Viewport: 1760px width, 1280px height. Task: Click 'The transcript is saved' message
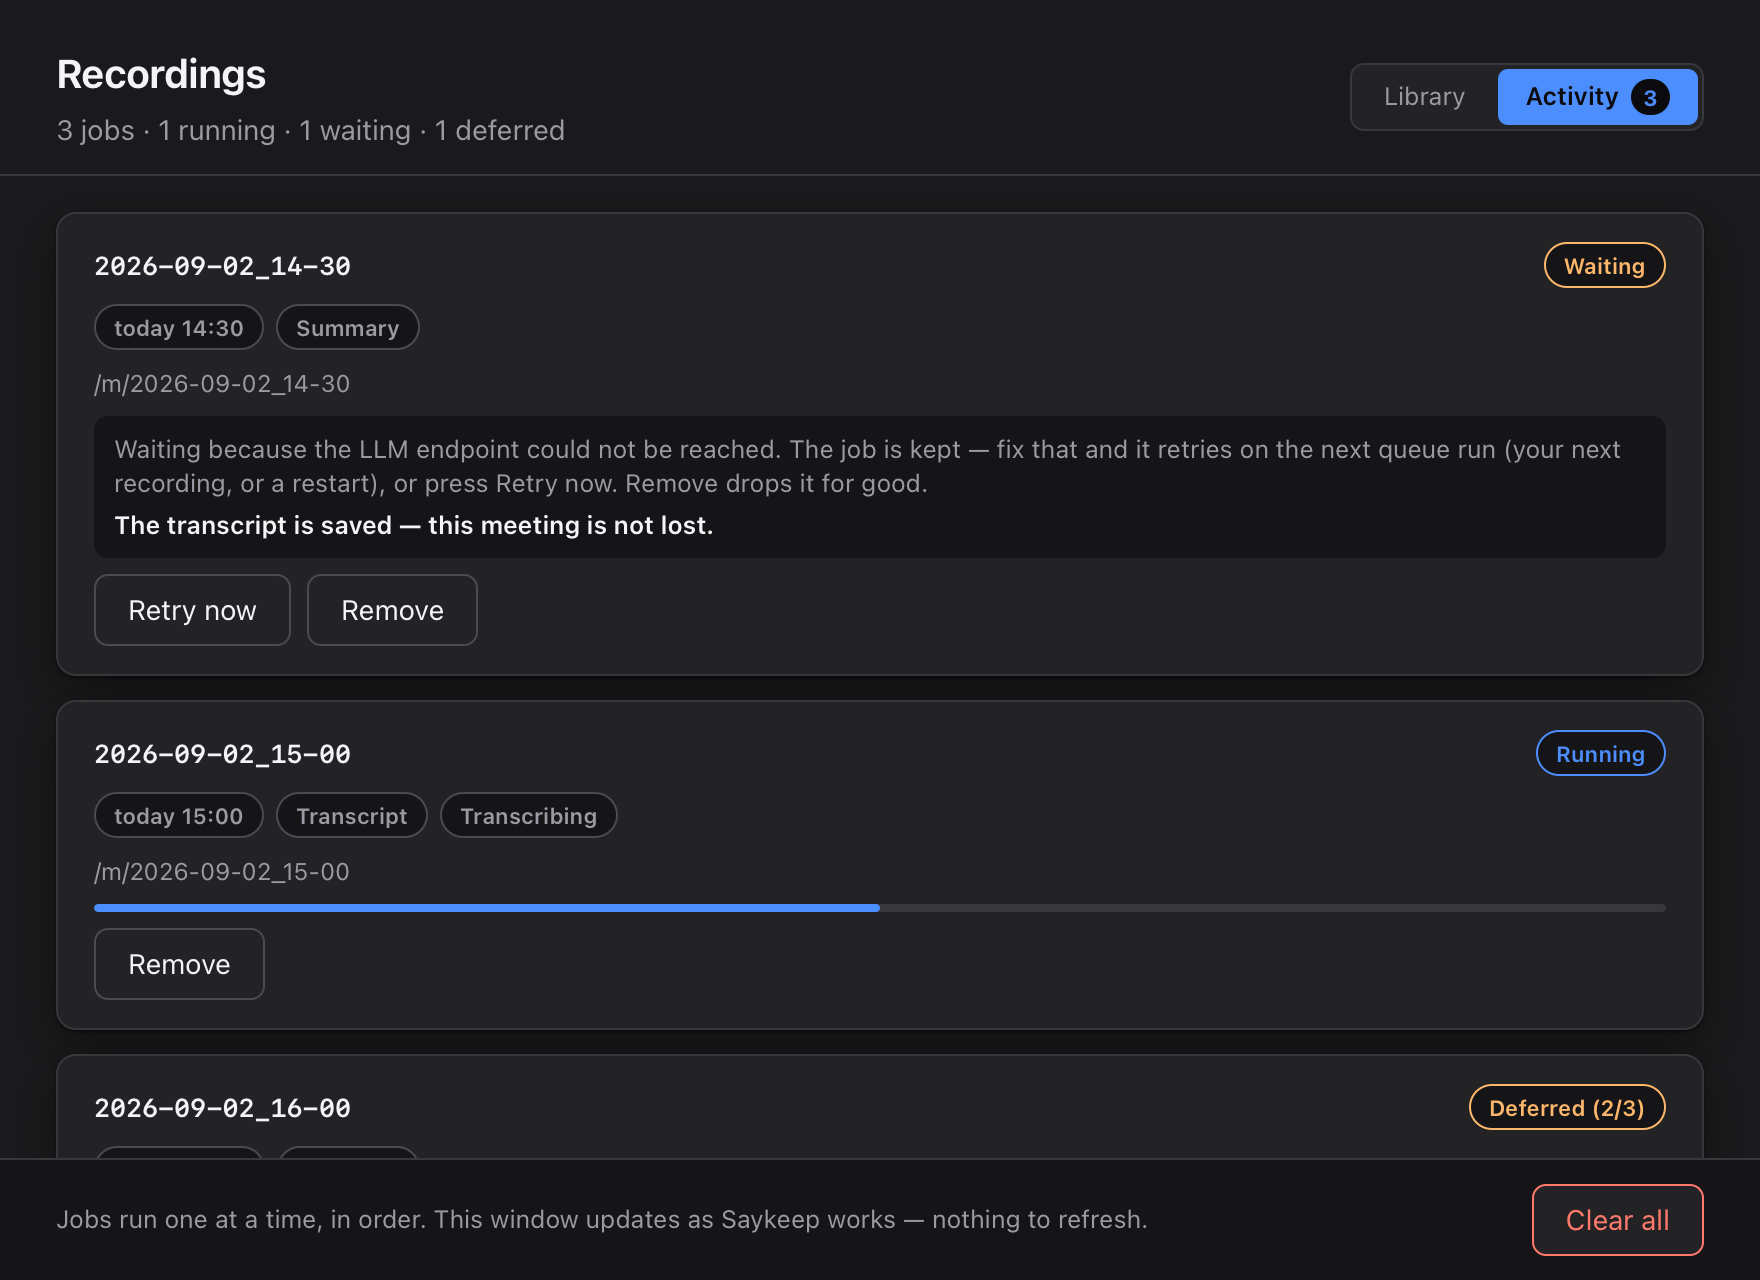(413, 526)
